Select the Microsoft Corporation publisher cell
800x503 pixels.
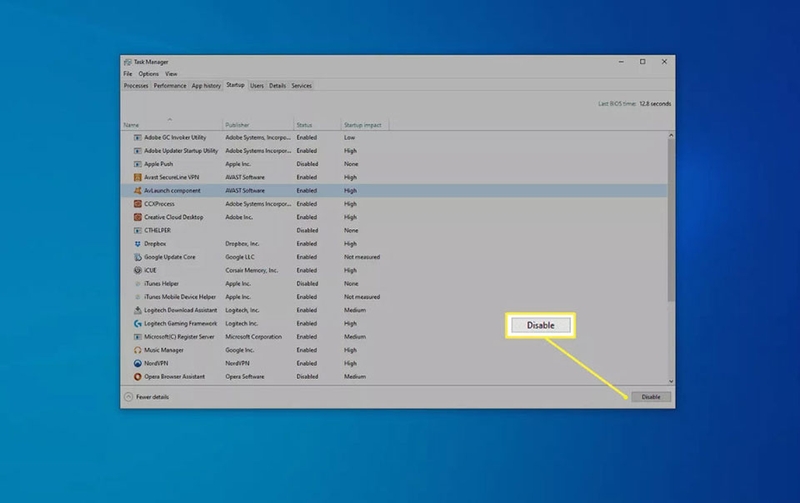coord(254,337)
